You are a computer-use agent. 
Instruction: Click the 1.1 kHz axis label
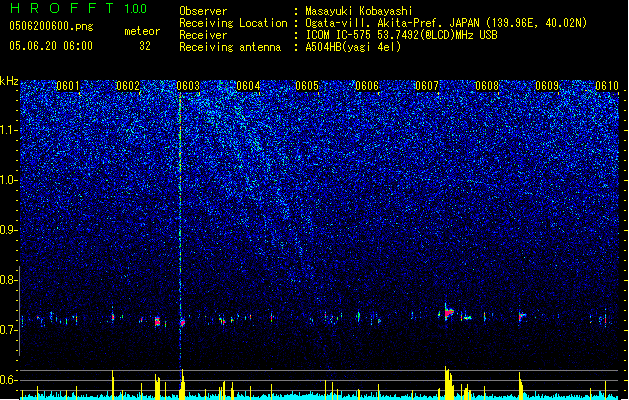[x=9, y=130]
